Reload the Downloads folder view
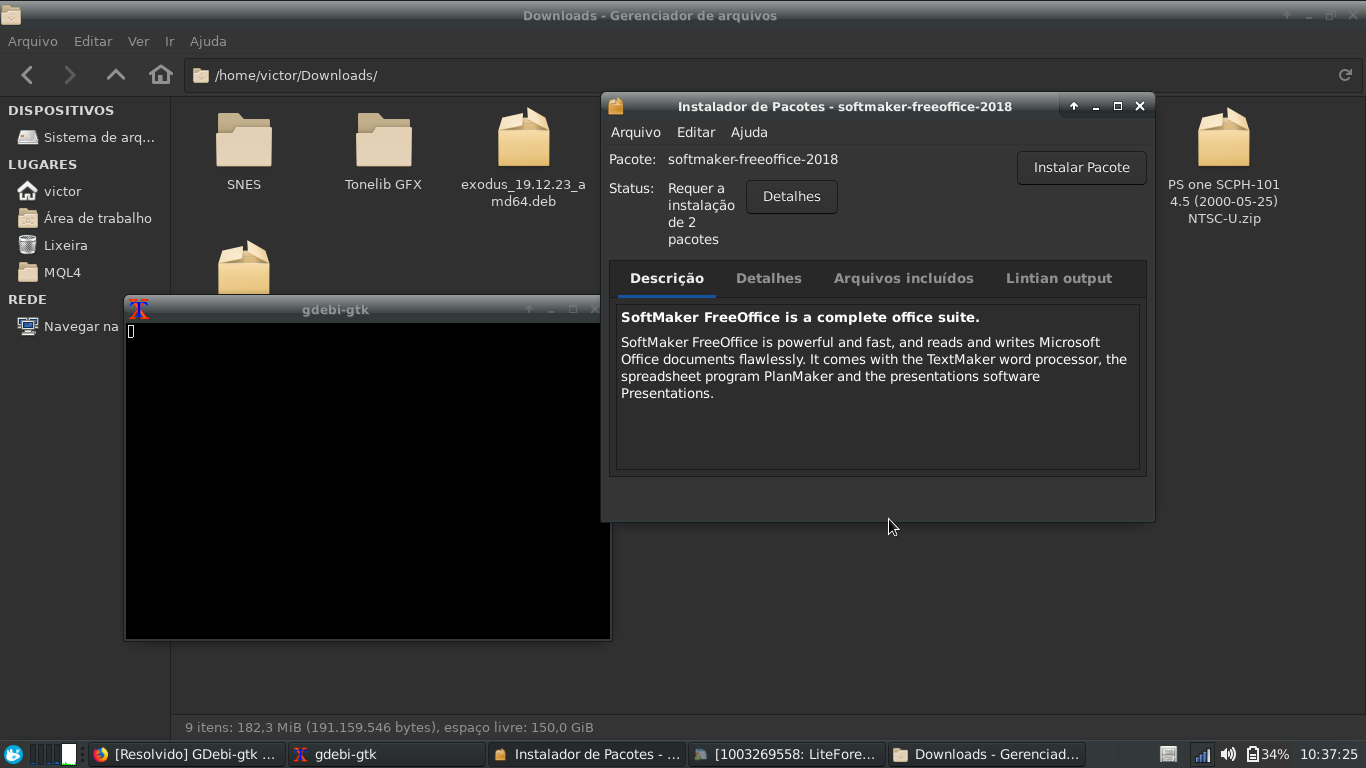1366x768 pixels. pyautogui.click(x=1345, y=75)
